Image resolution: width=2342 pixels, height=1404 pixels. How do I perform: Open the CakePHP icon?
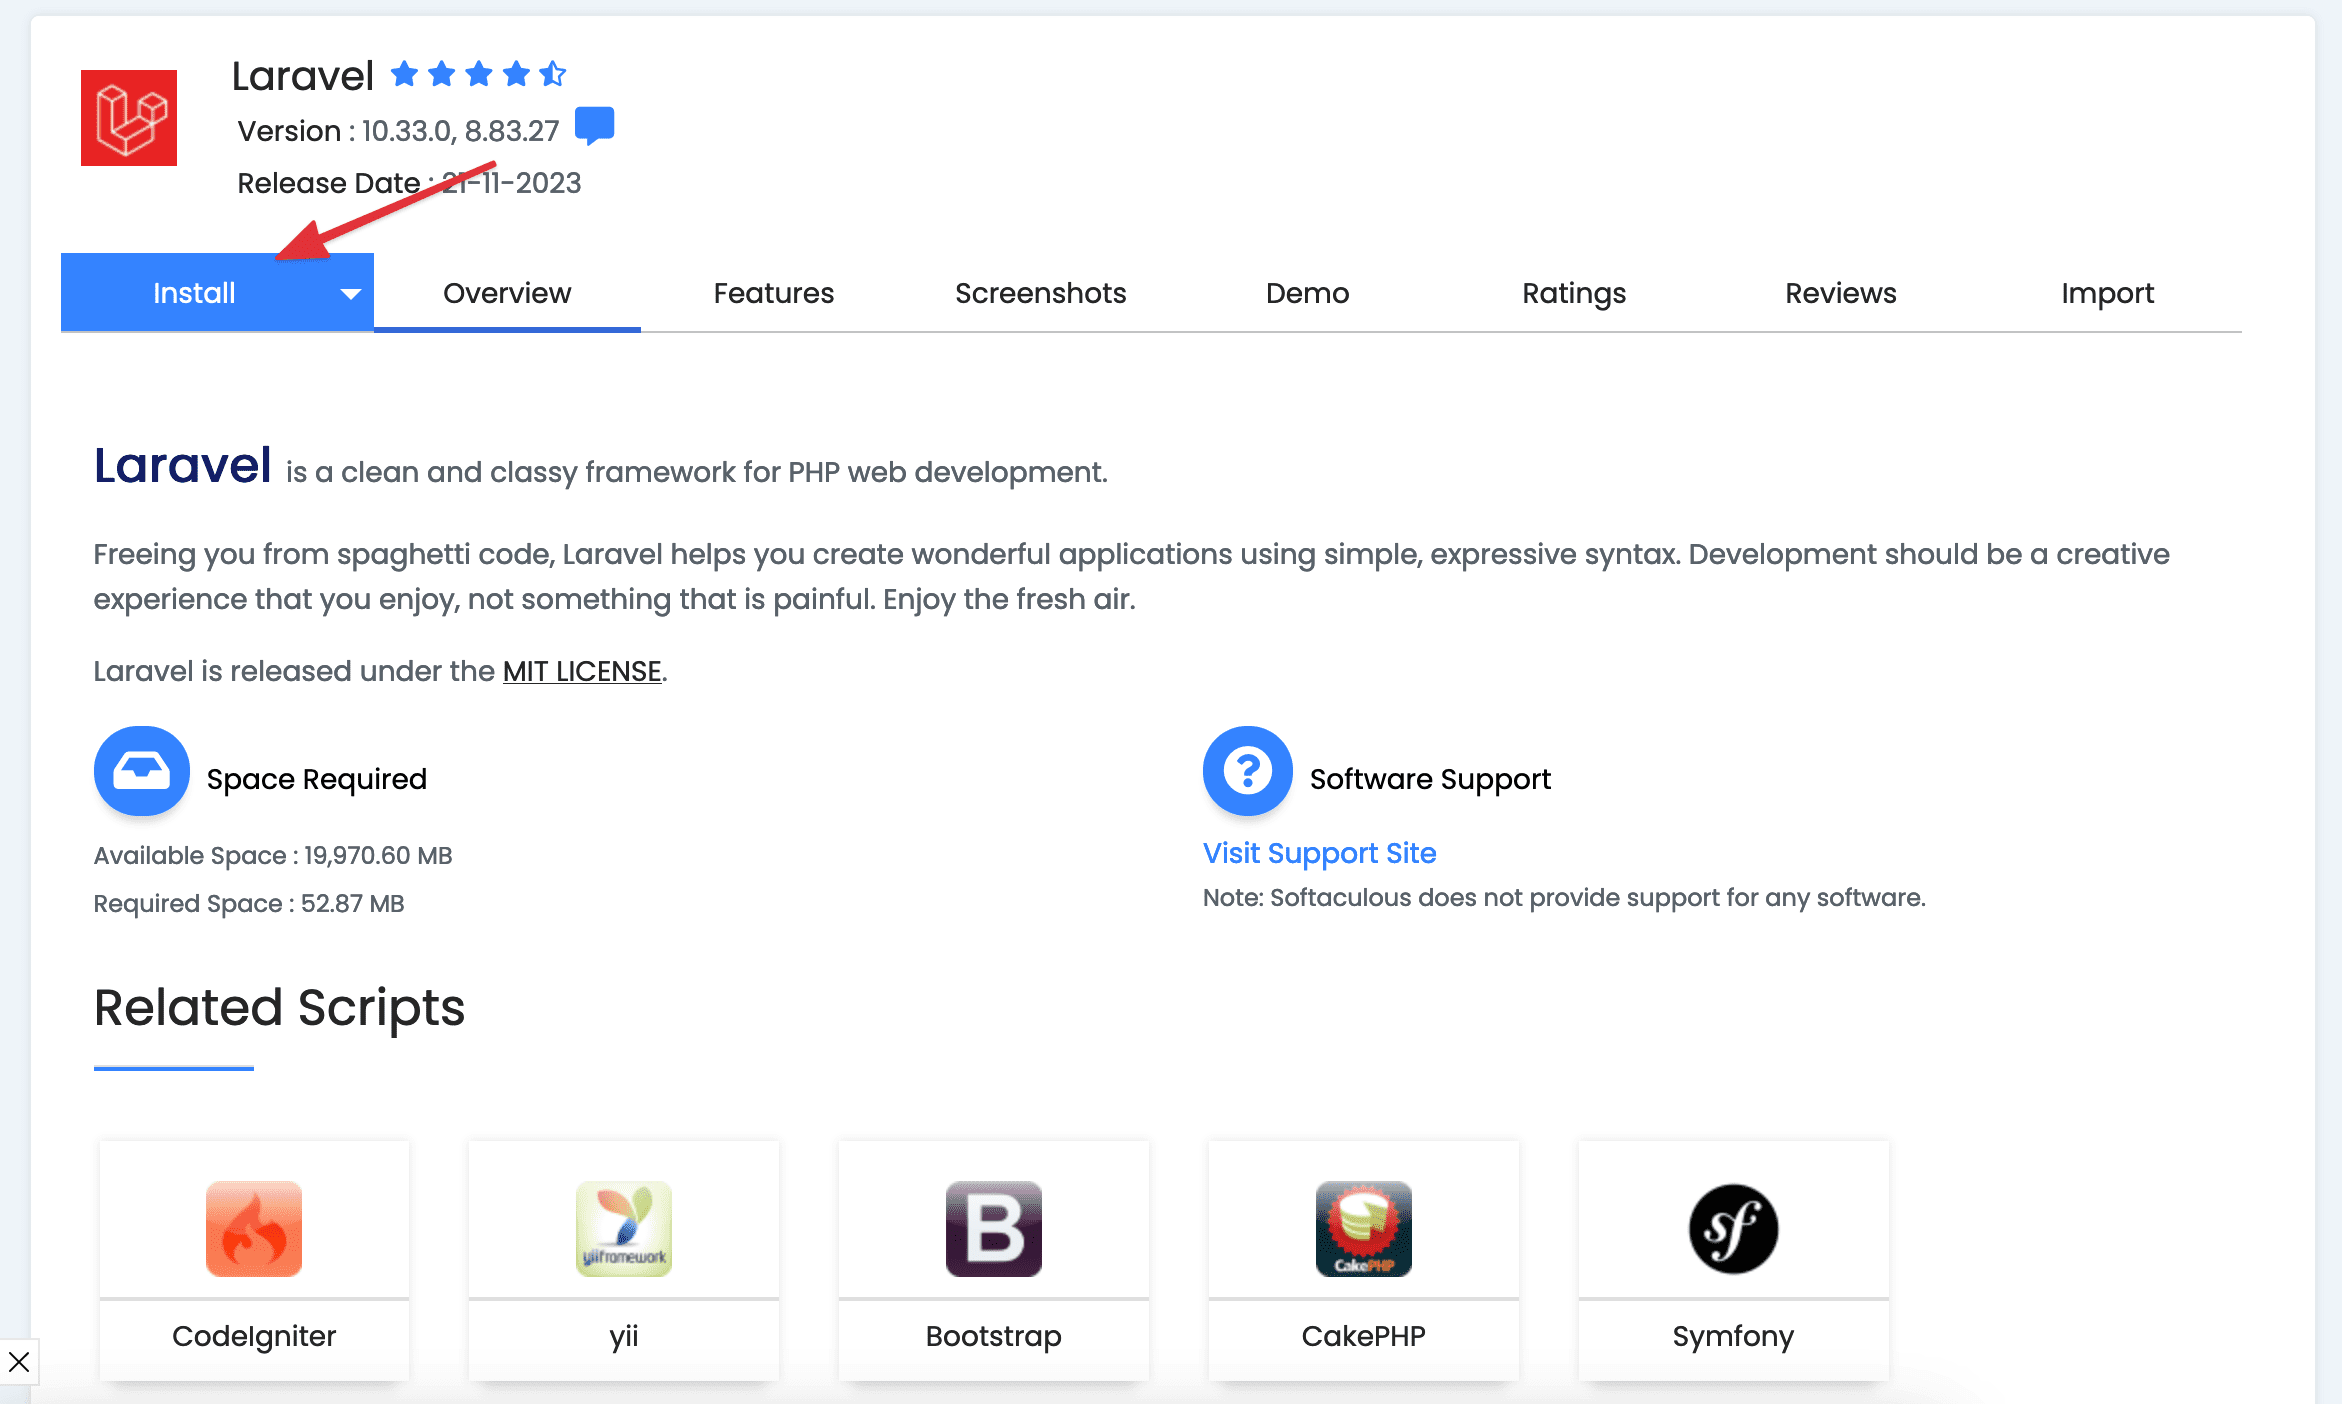pyautogui.click(x=1364, y=1229)
